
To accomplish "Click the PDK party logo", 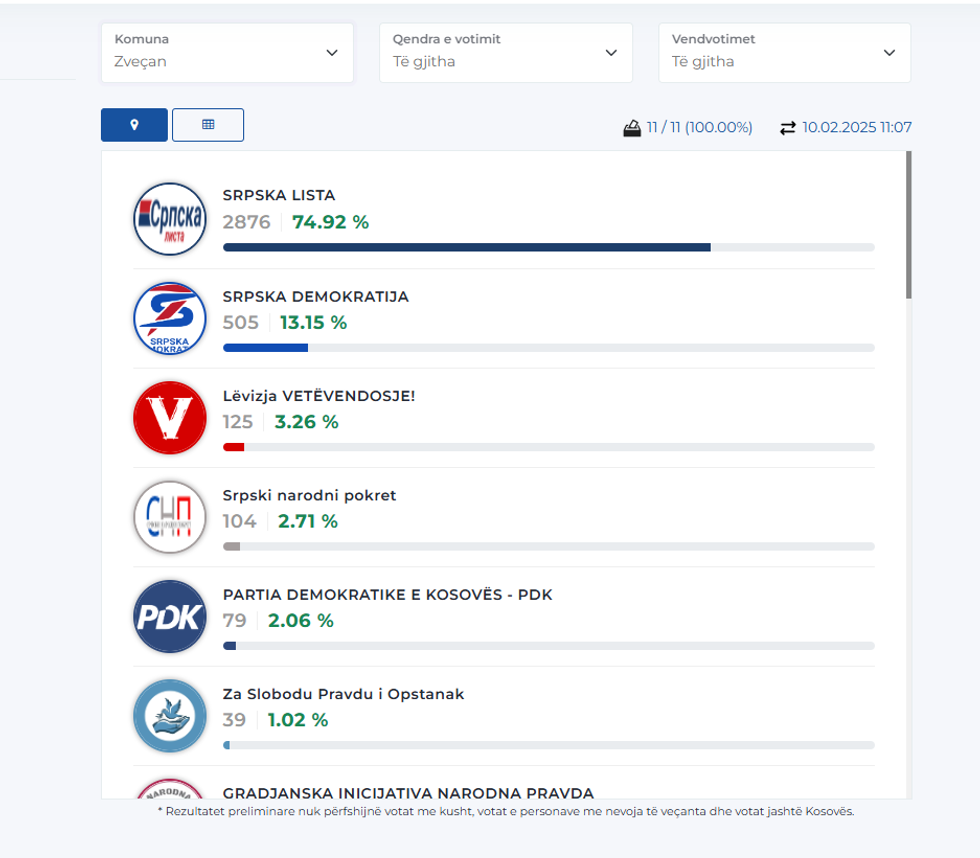I will point(169,616).
